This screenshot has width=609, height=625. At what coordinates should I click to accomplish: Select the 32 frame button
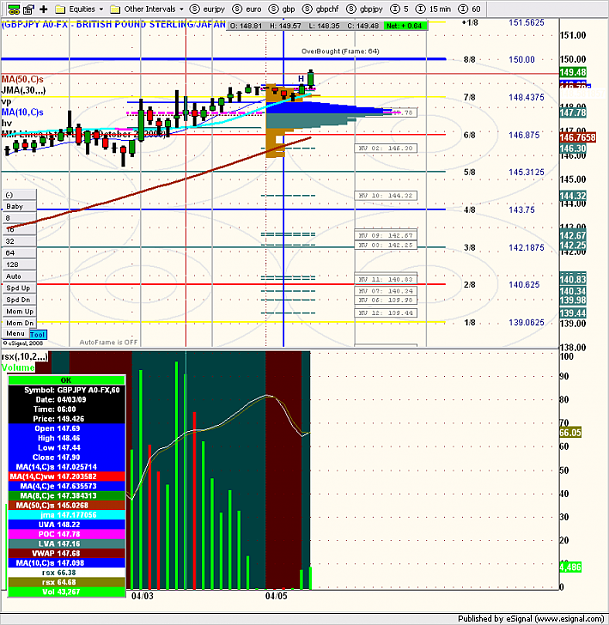pos(20,241)
